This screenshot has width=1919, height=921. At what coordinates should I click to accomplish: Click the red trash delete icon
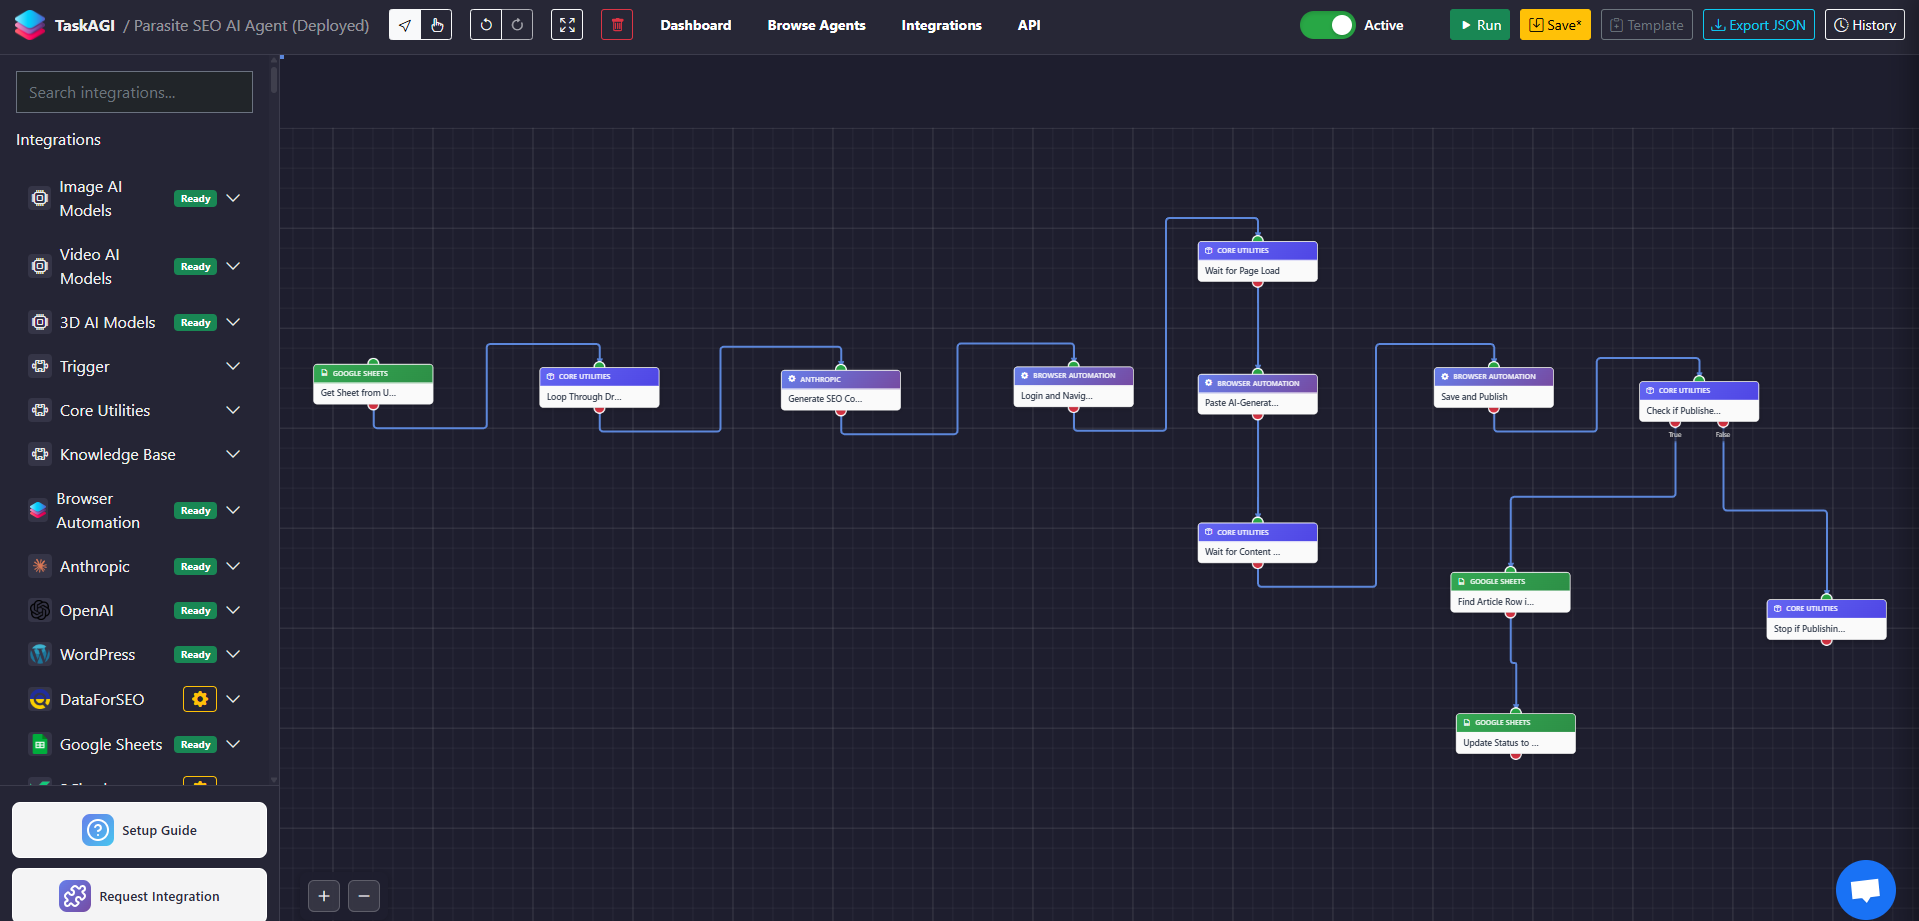(617, 25)
